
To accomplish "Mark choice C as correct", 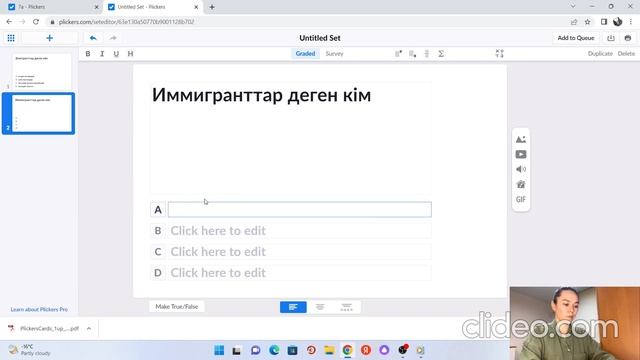I will coord(158,252).
